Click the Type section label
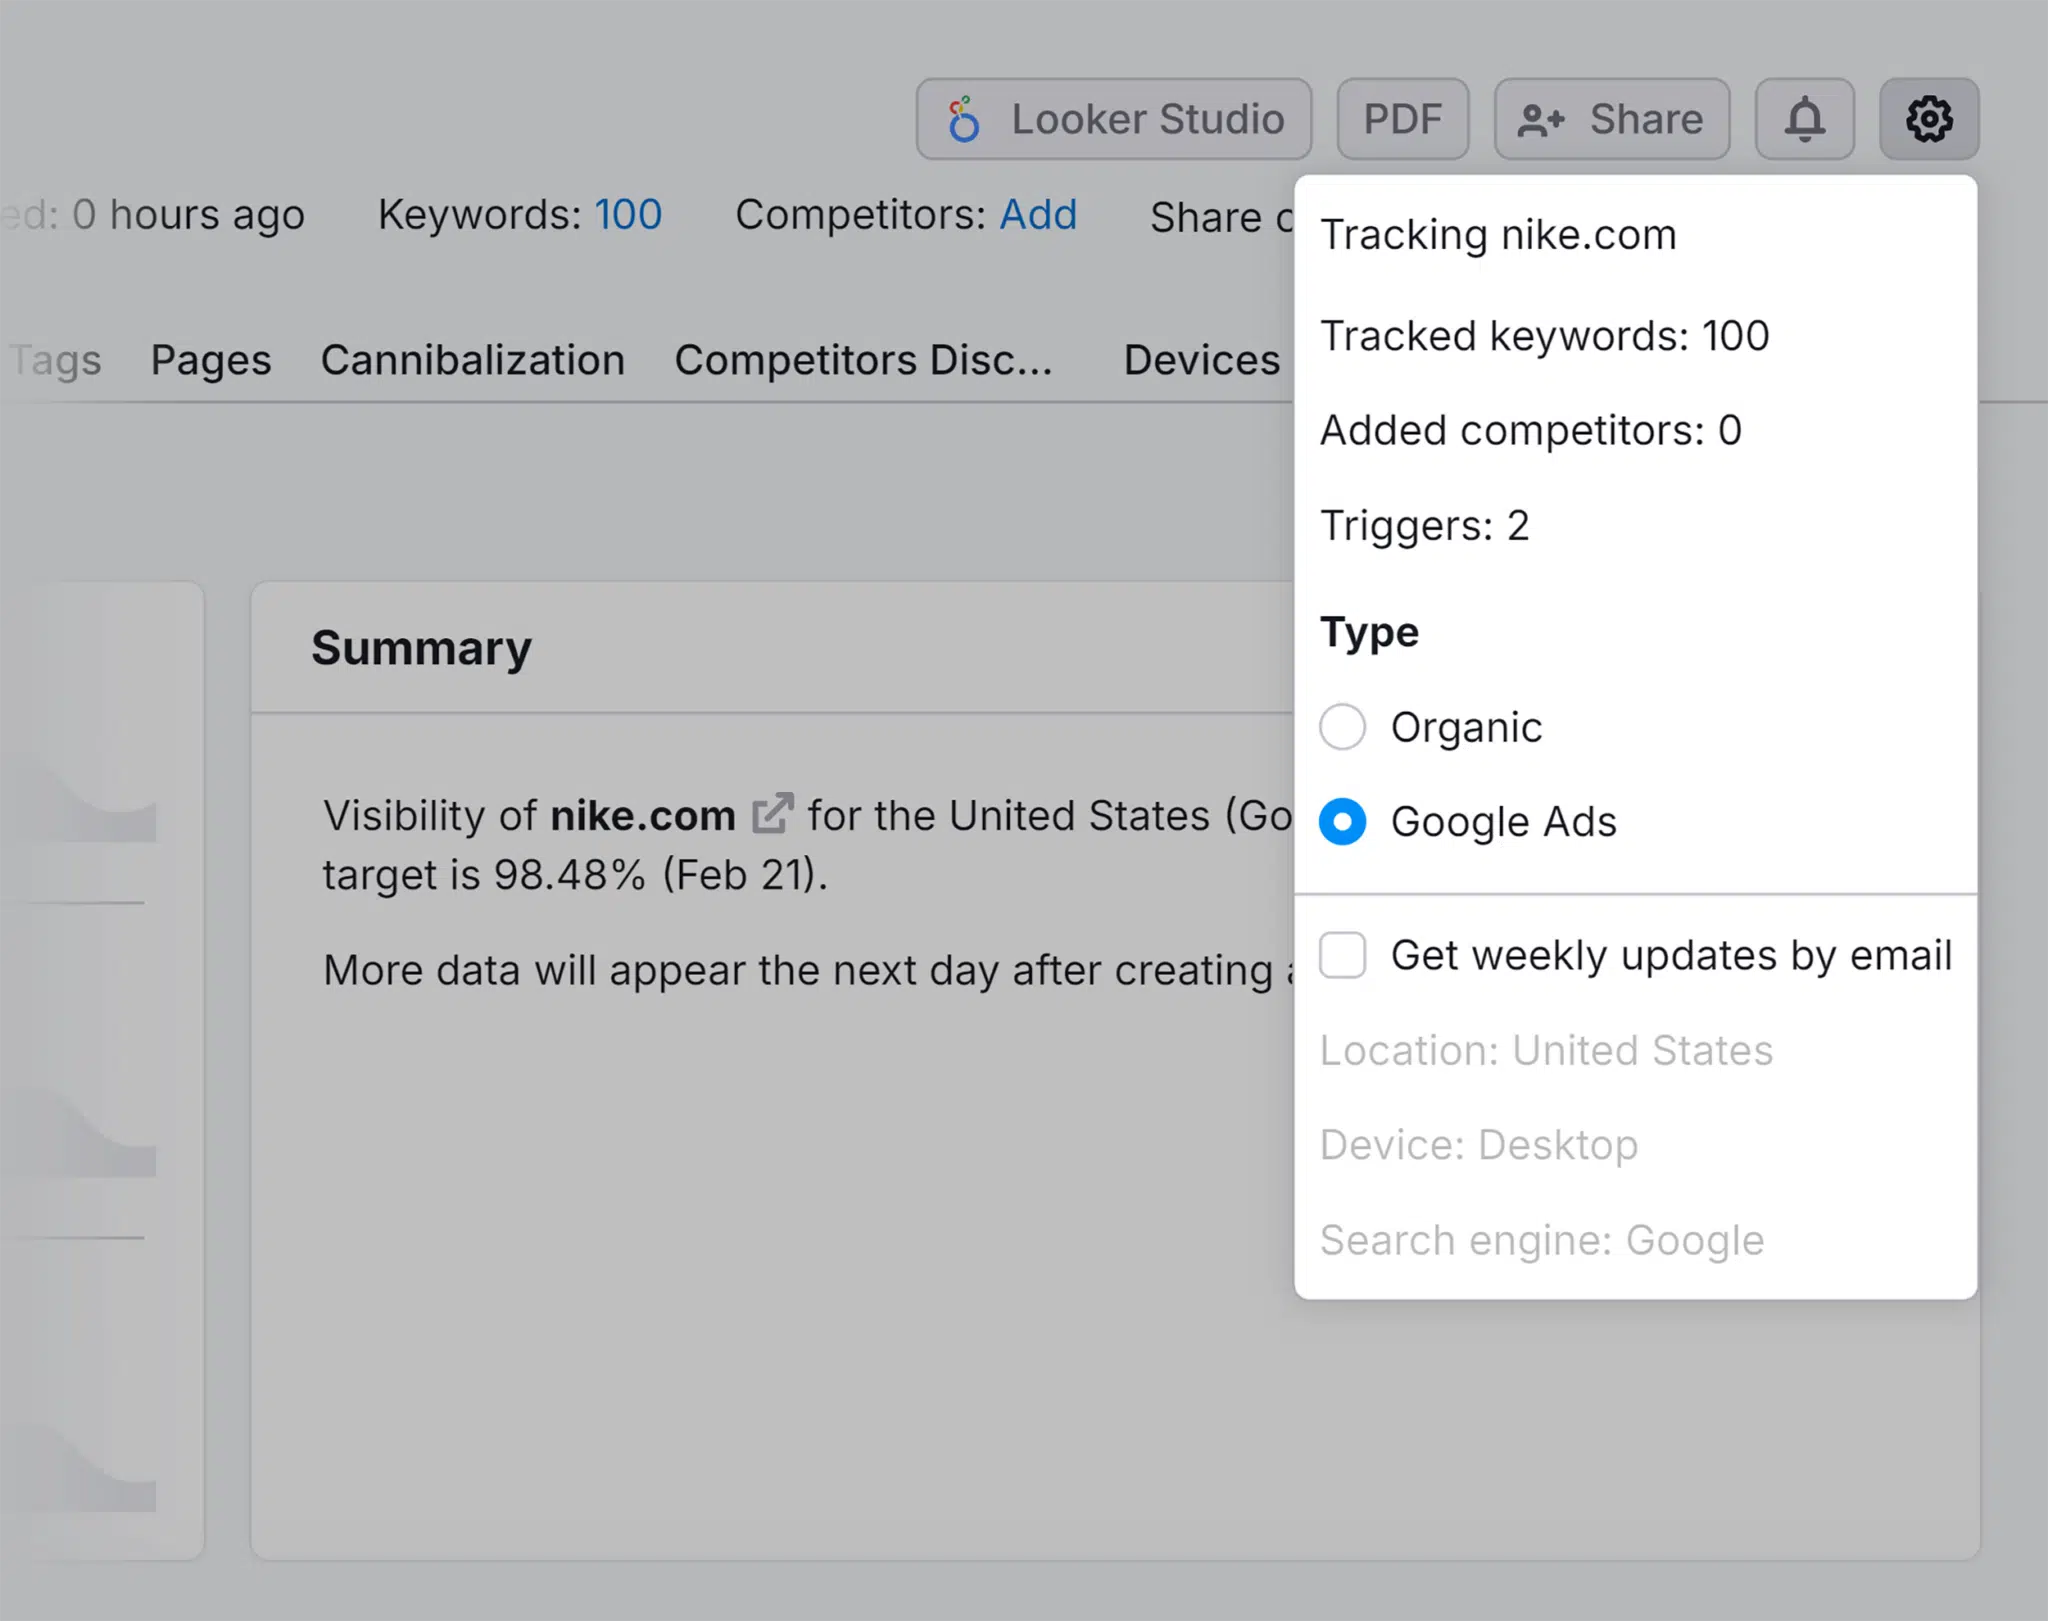 coord(1369,633)
